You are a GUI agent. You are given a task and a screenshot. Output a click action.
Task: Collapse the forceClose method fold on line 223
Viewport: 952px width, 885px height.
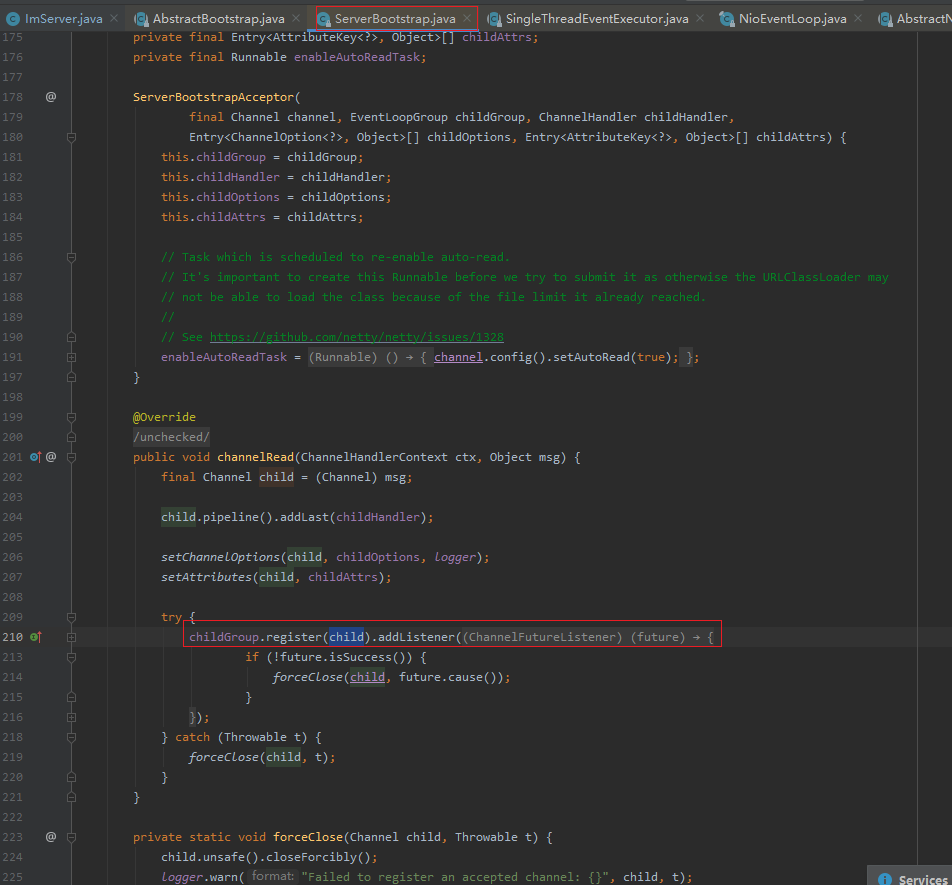tap(71, 837)
